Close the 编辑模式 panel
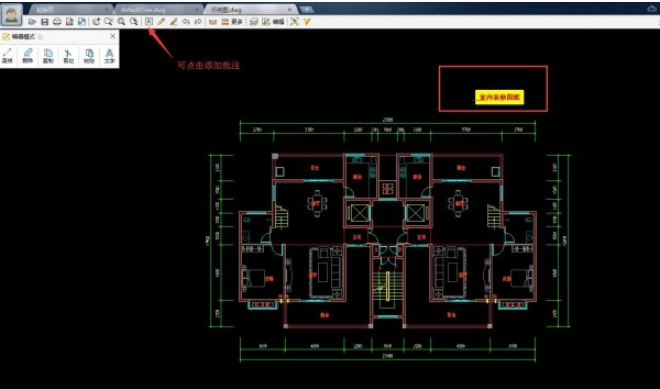Screen dimensions: 660x389 (x=112, y=37)
